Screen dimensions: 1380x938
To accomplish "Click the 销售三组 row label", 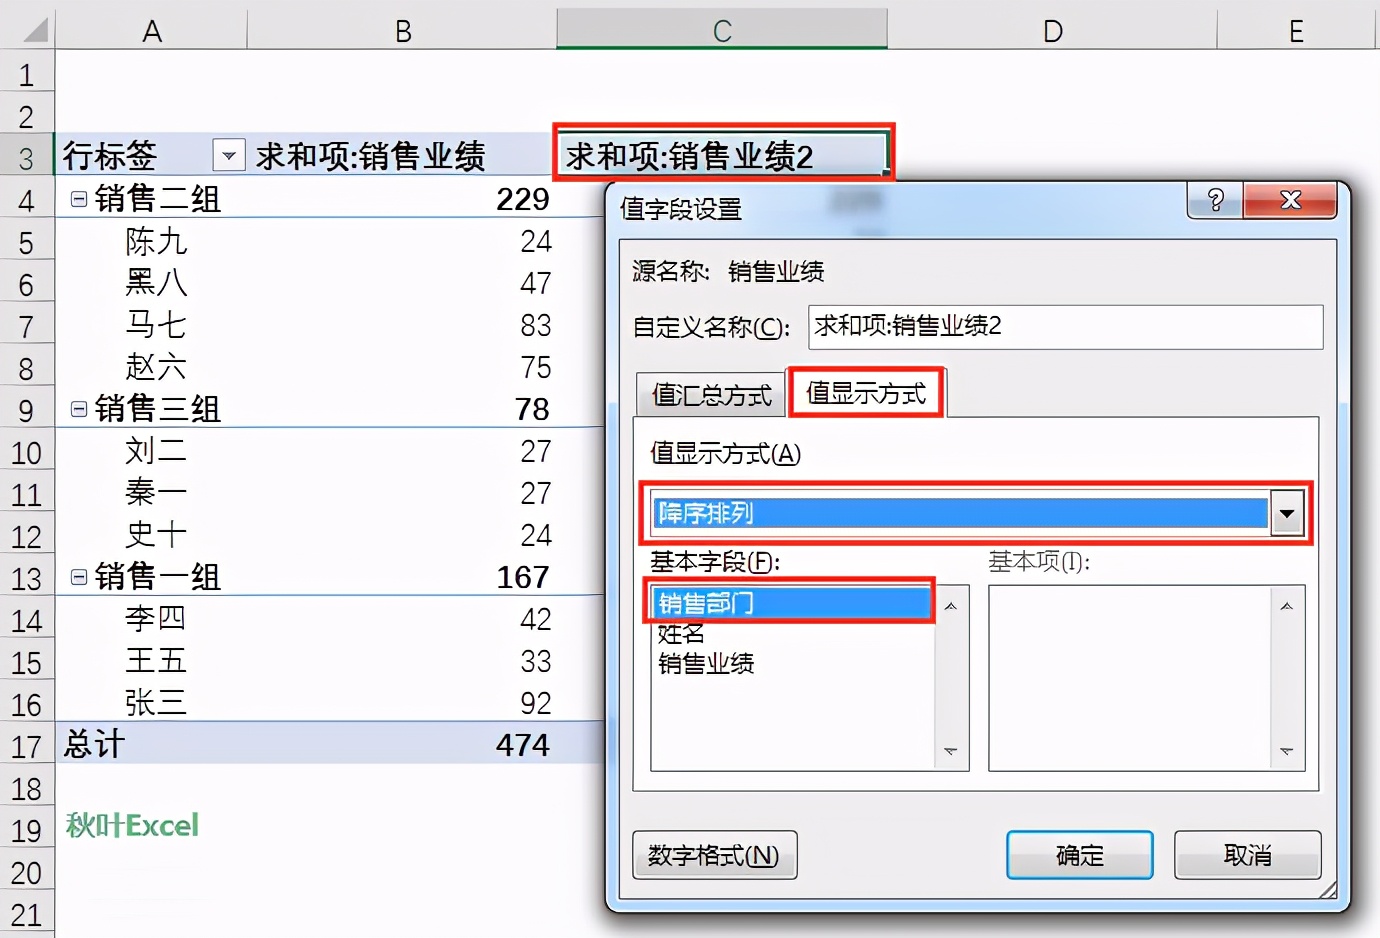I will [157, 408].
